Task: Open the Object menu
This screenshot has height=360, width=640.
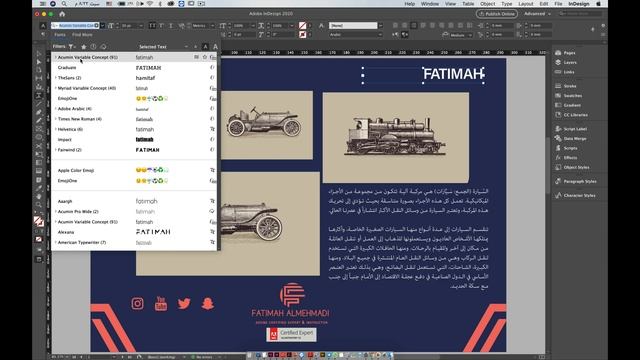Action: point(487,4)
